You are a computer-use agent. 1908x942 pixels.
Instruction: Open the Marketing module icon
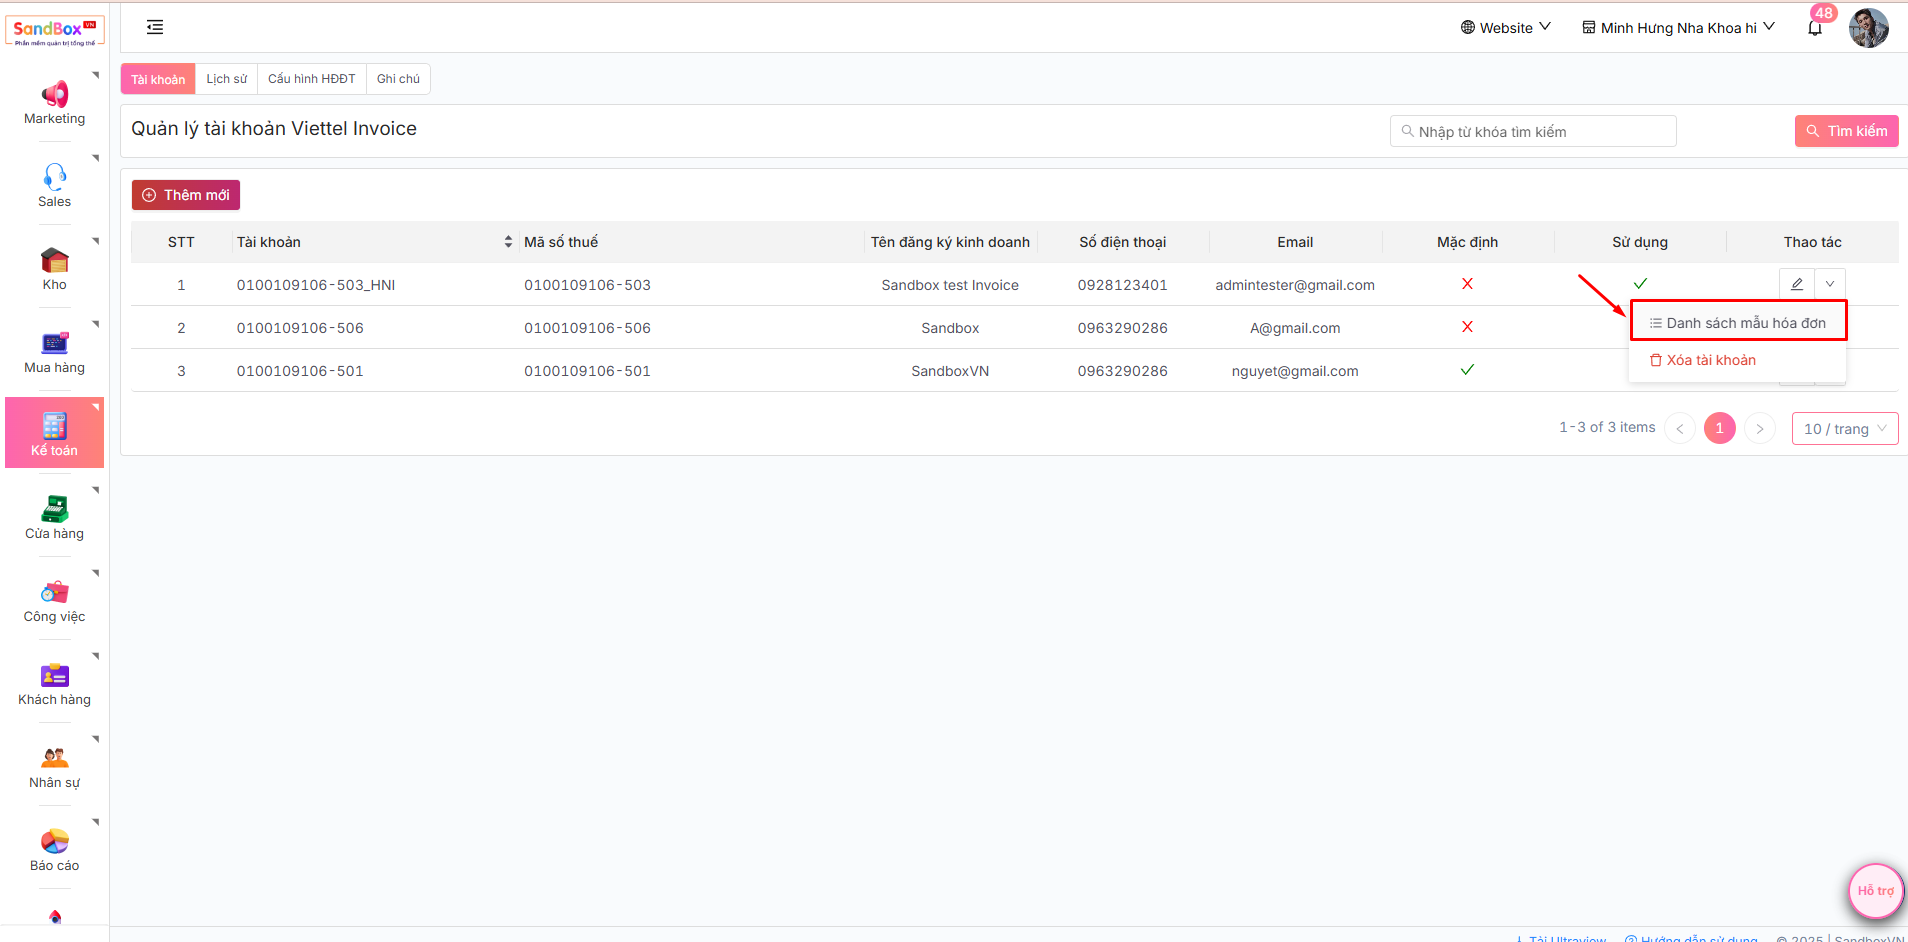click(54, 95)
